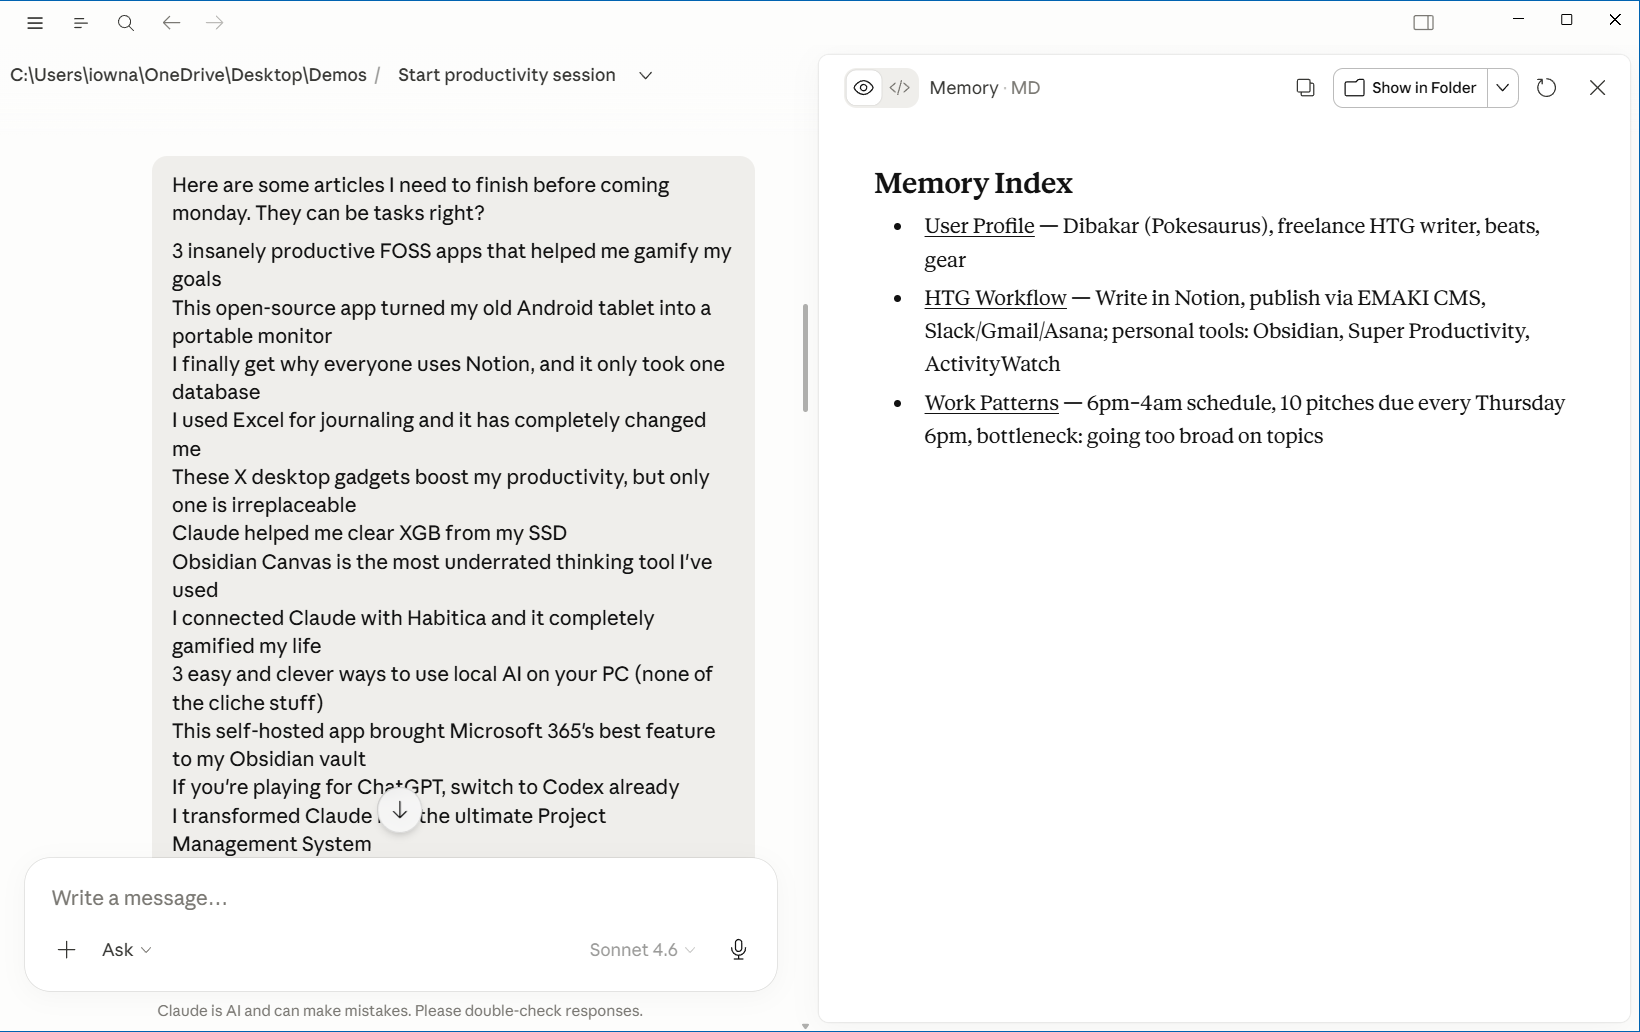This screenshot has height=1032, width=1640.
Task: Copy Memory file contents icon
Action: (x=1305, y=88)
